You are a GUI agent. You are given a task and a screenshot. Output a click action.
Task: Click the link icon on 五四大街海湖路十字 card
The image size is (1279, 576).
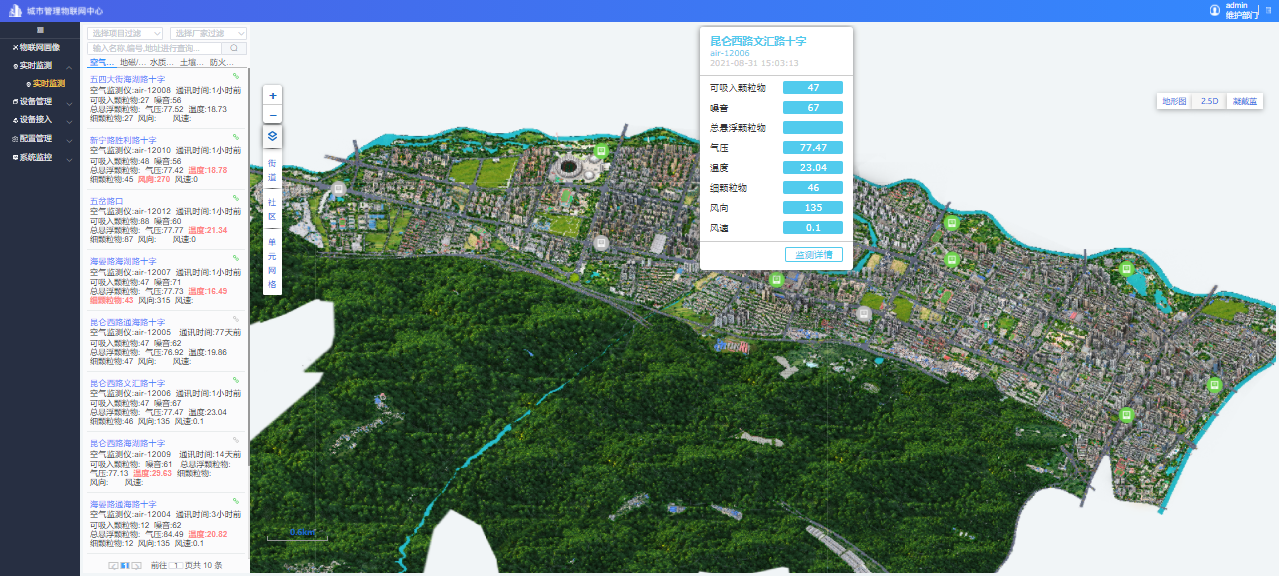[236, 76]
